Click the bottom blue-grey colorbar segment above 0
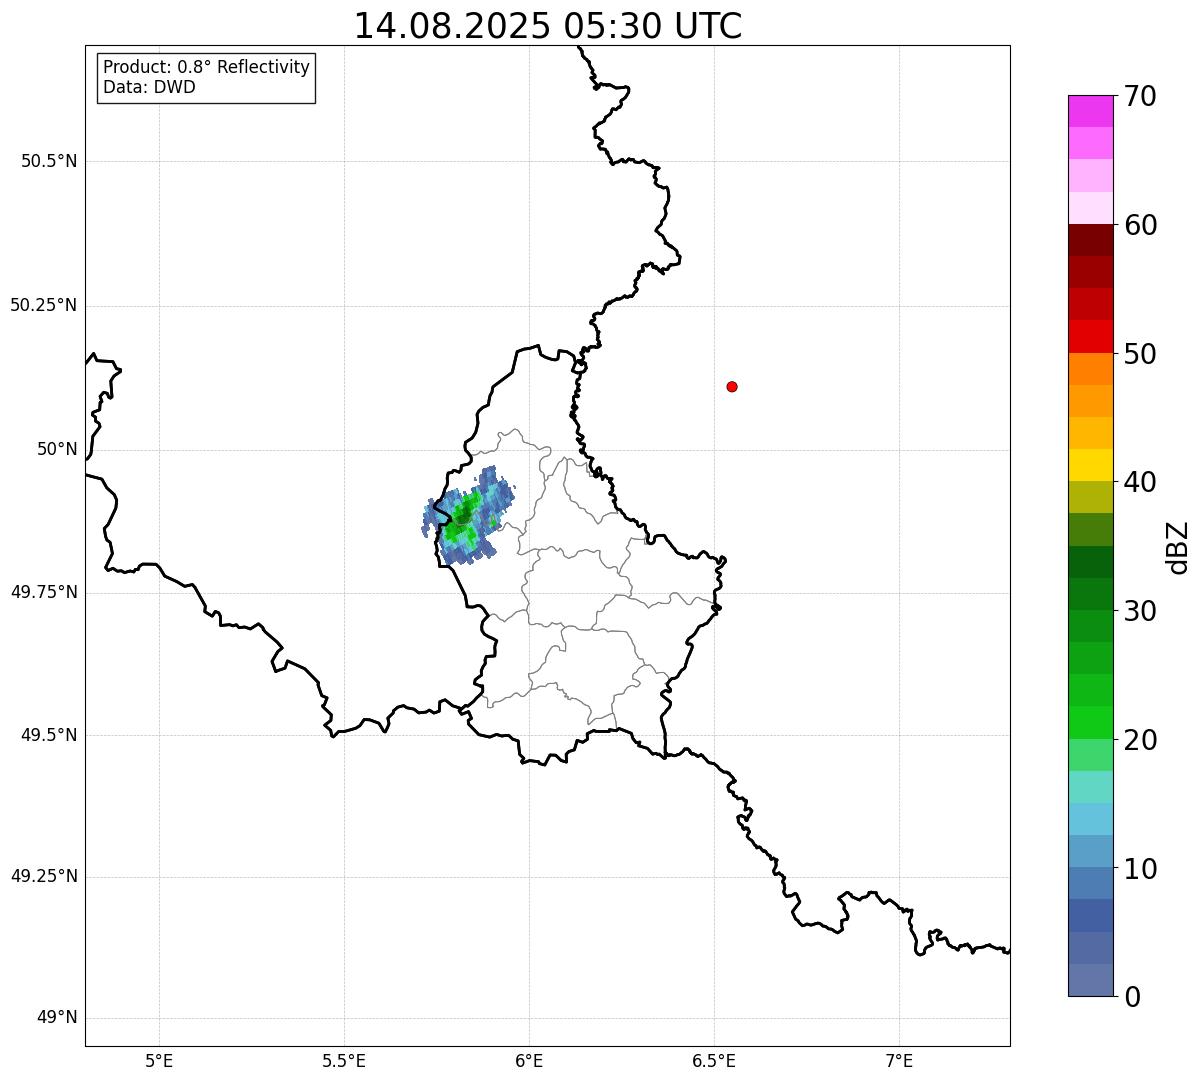1202x1081 pixels. pyautogui.click(x=1090, y=980)
